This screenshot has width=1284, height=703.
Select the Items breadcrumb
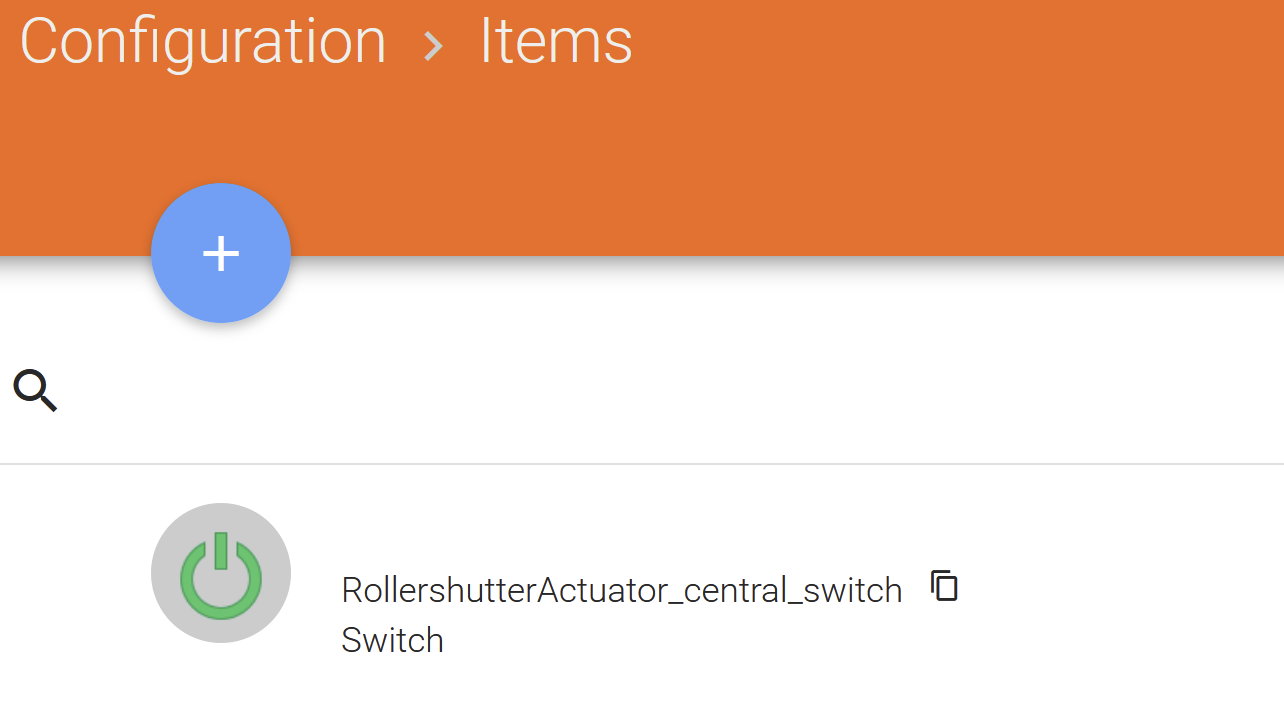(x=556, y=41)
